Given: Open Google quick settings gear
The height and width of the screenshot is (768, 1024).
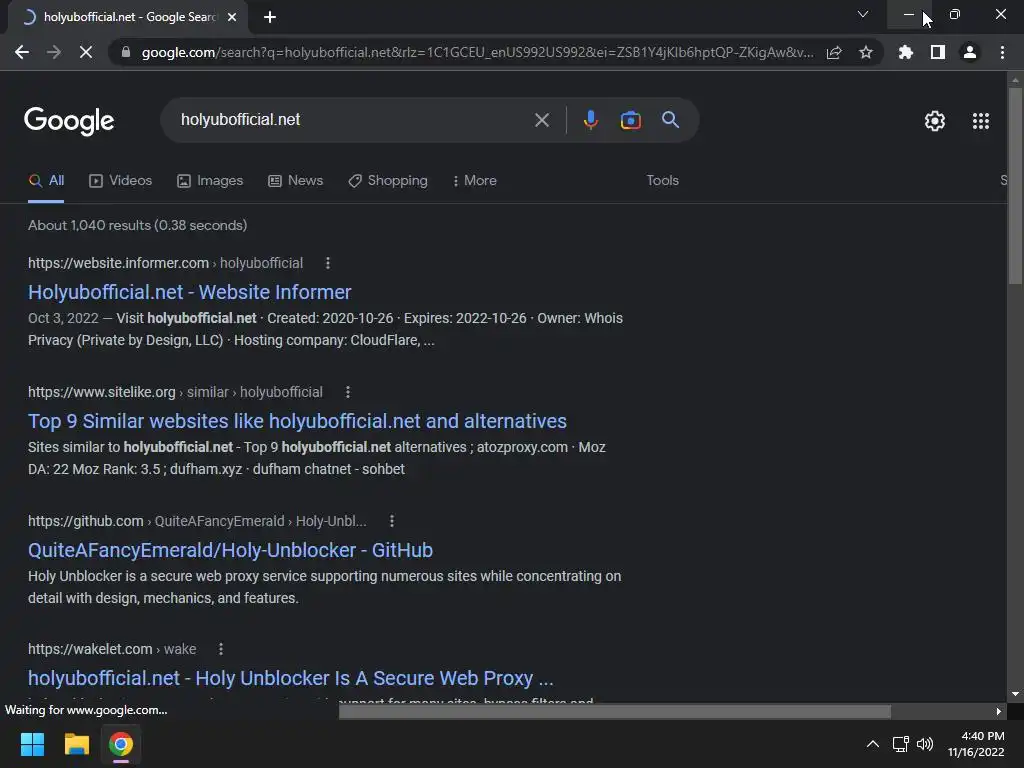Looking at the screenshot, I should point(935,121).
